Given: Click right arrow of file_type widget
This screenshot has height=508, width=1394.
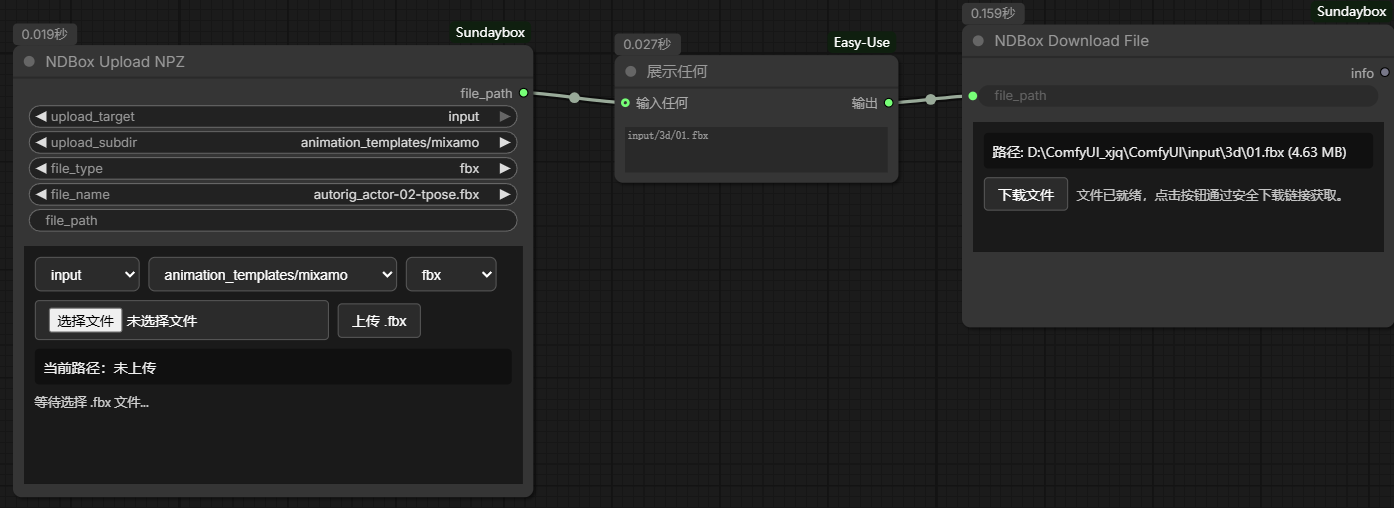Looking at the screenshot, I should (505, 169).
